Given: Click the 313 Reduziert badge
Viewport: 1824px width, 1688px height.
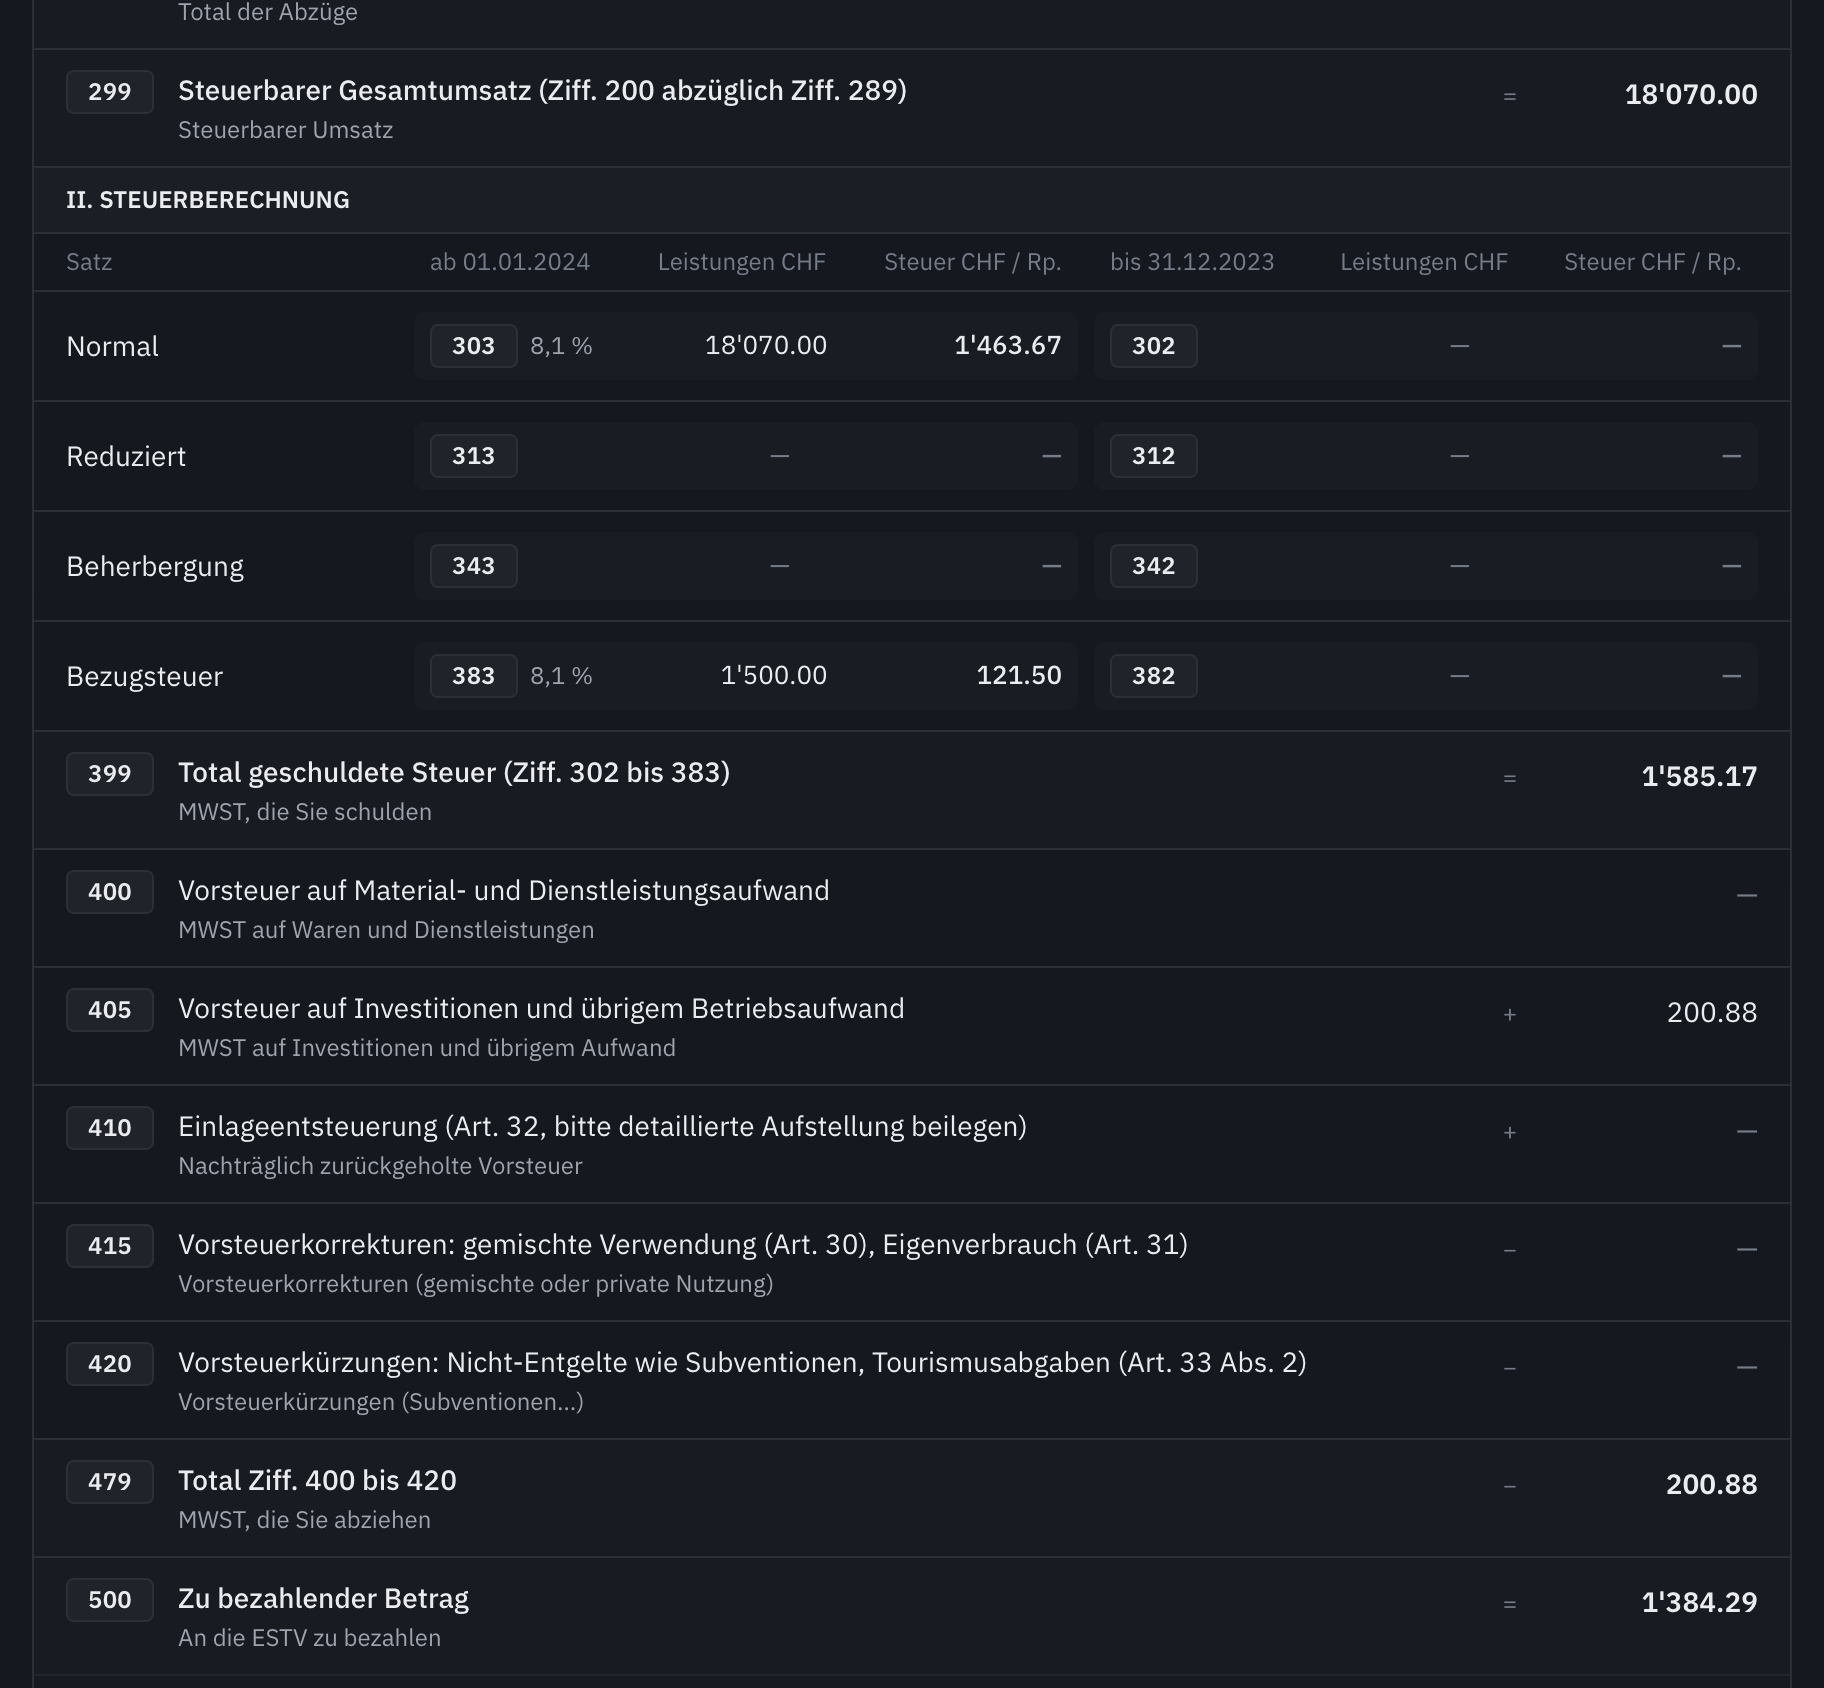Looking at the screenshot, I should tap(474, 456).
